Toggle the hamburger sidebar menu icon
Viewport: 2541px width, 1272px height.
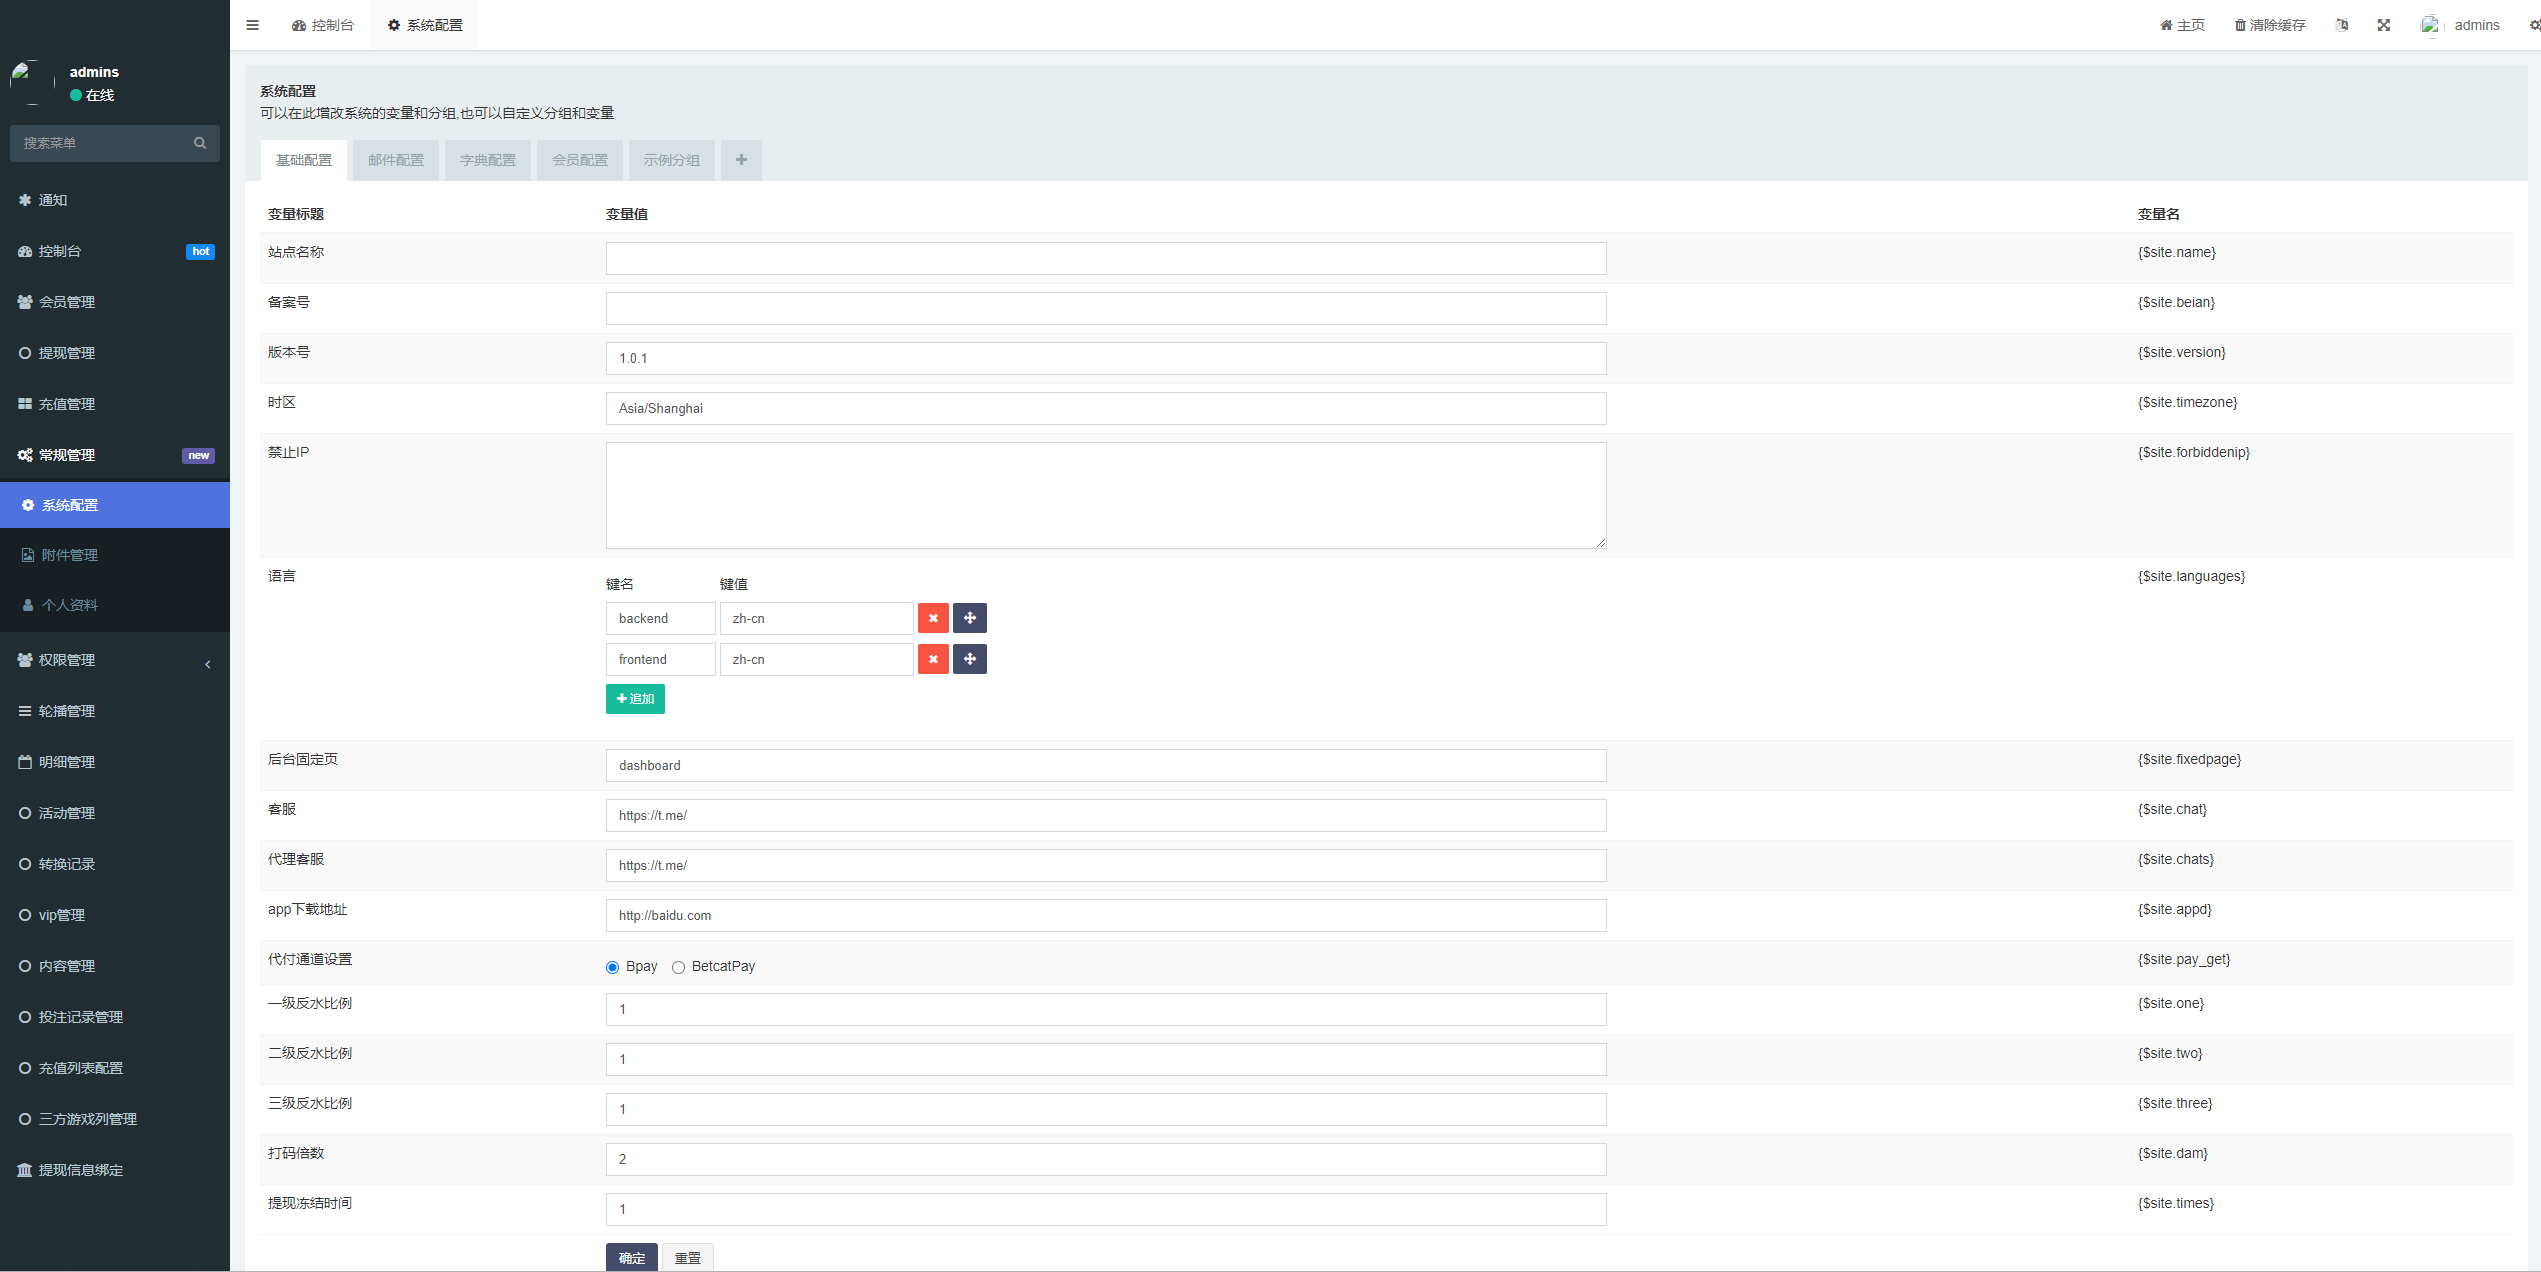click(x=252, y=25)
